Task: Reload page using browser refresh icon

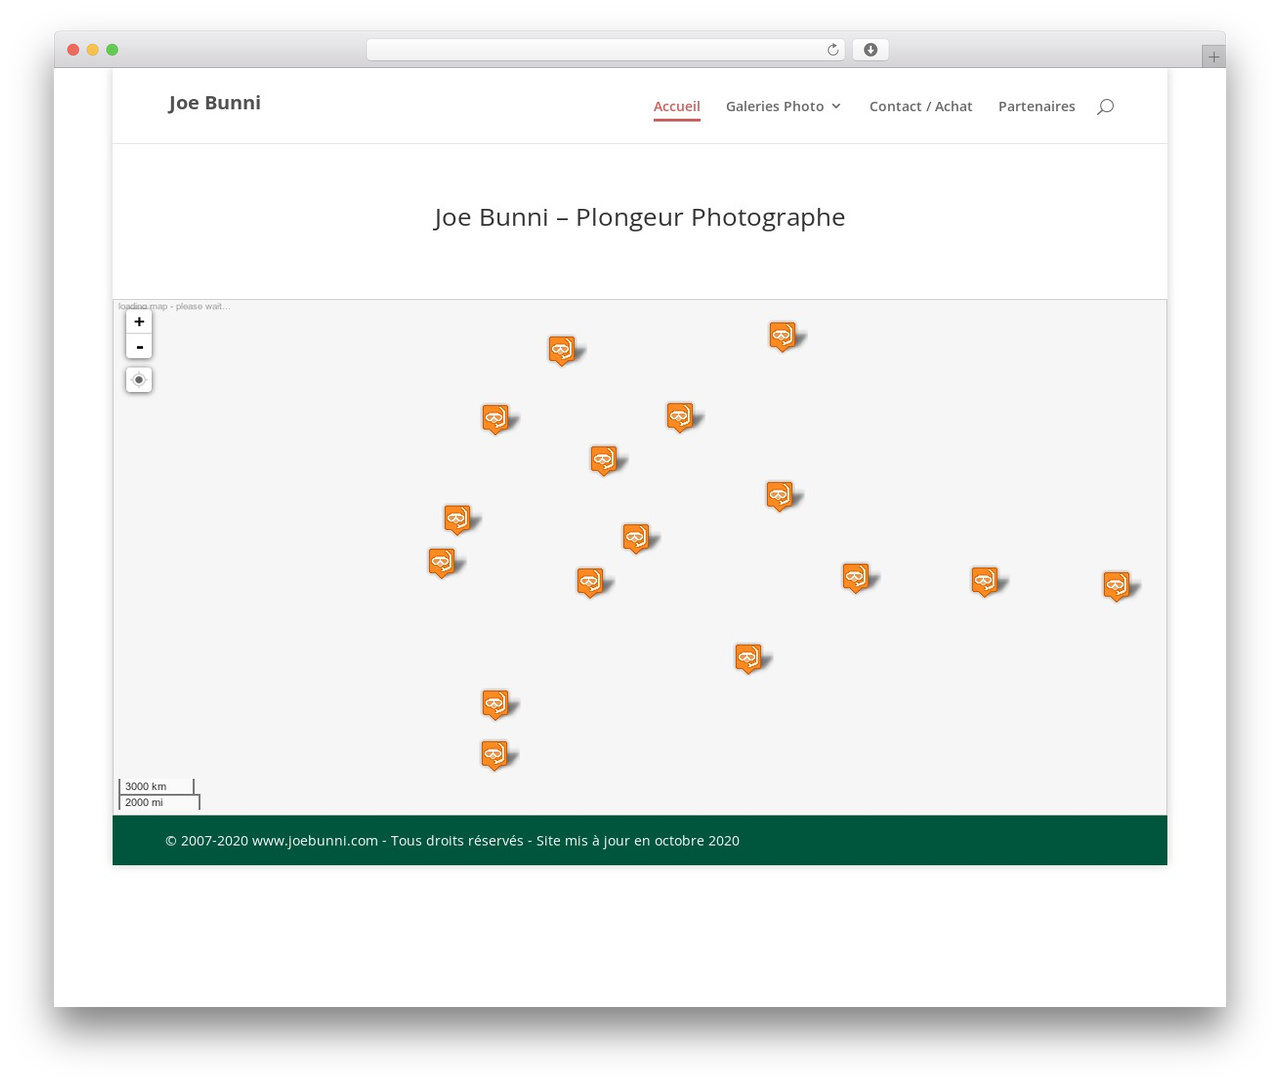Action: coord(832,50)
